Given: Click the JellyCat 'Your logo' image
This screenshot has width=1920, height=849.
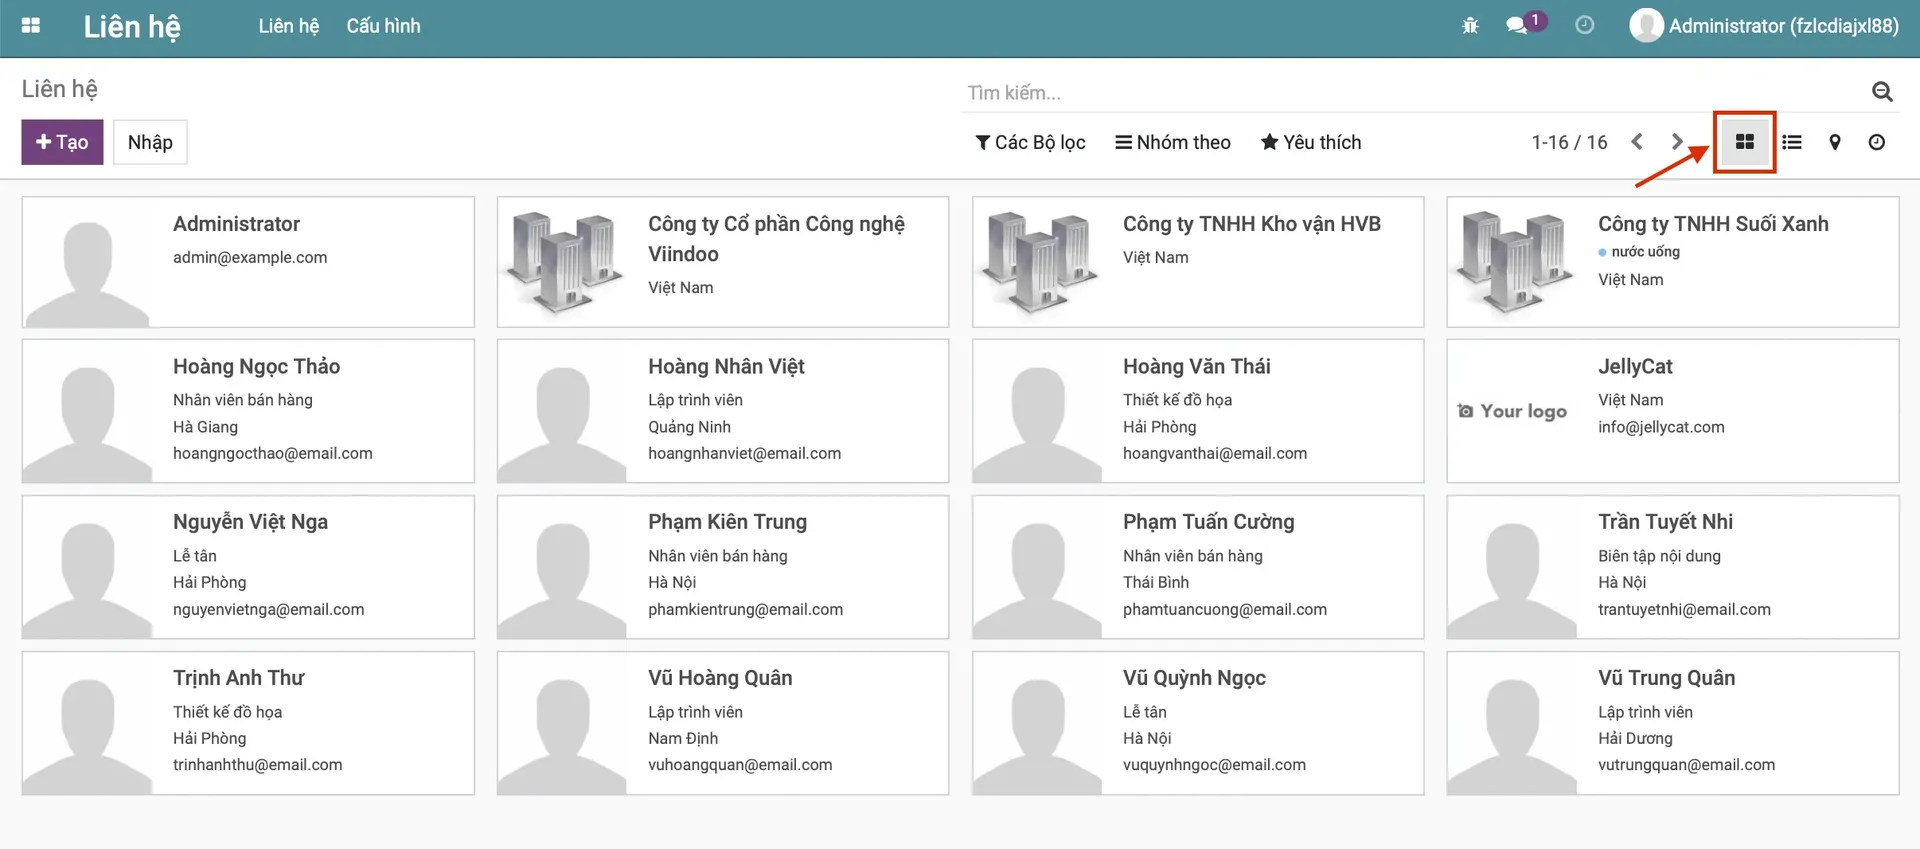Looking at the screenshot, I should coord(1512,411).
